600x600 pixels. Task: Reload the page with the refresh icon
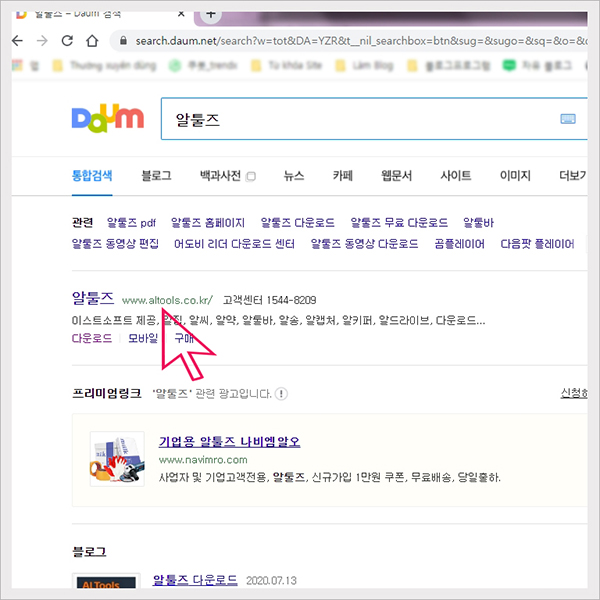[67, 41]
